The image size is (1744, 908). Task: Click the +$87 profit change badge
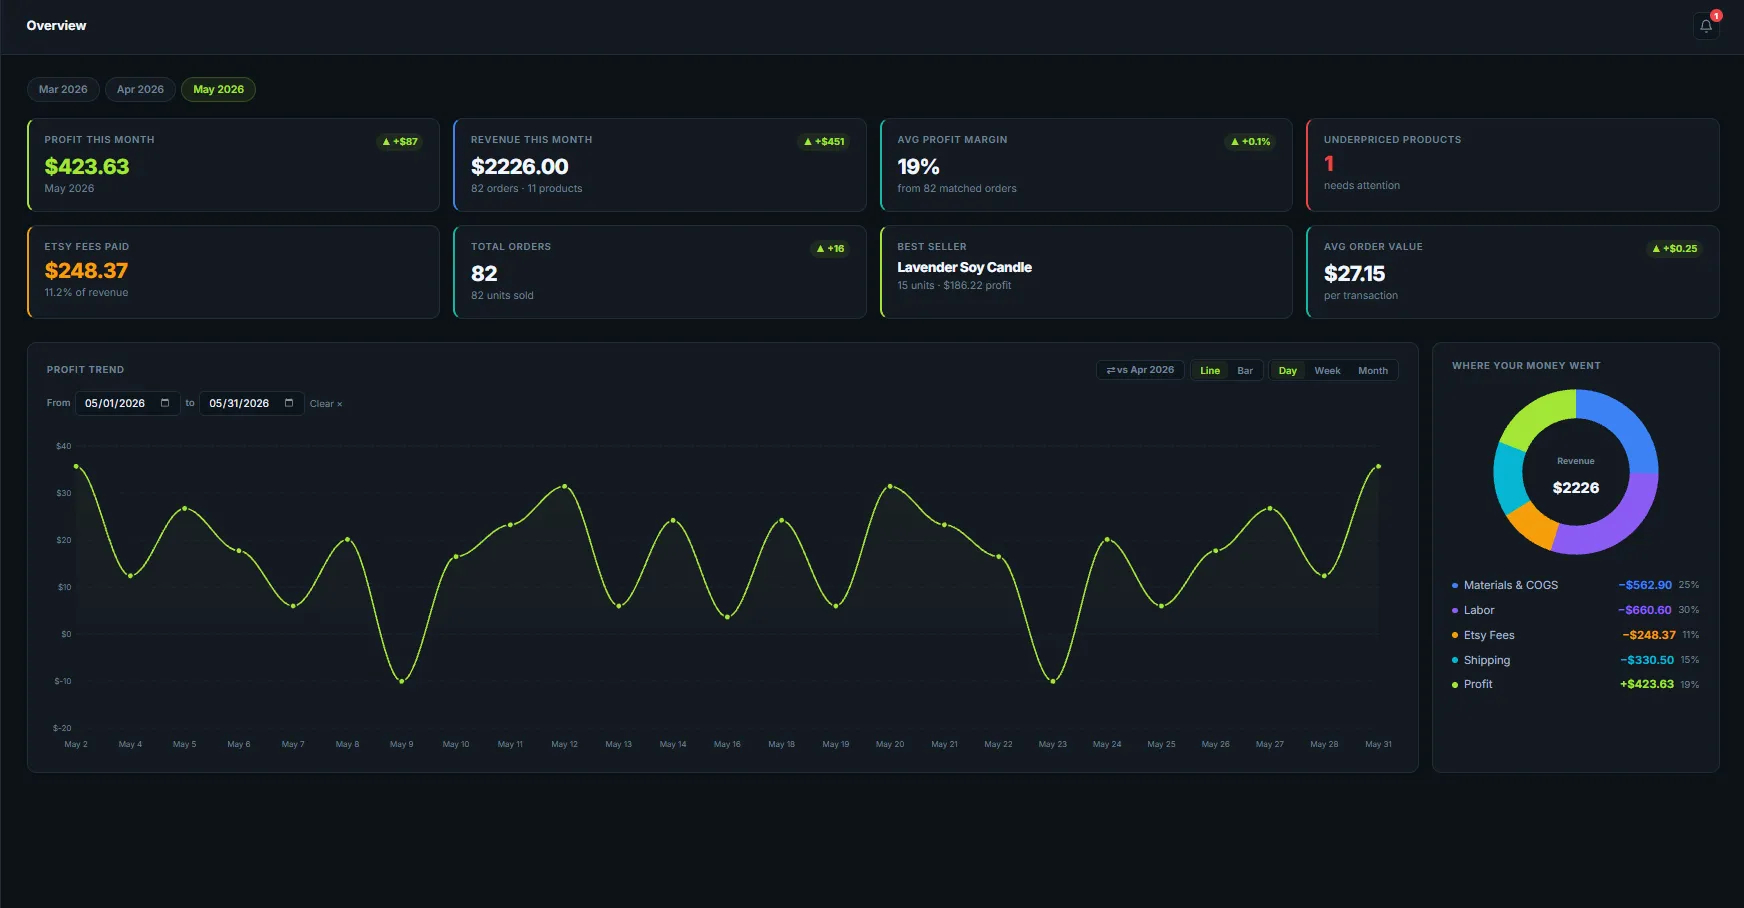coord(400,142)
